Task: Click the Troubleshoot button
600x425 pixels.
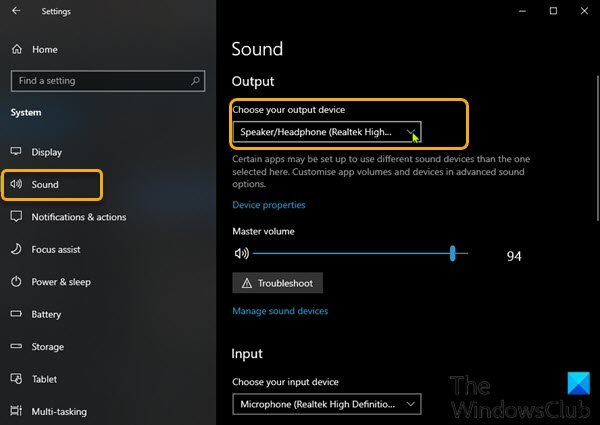Action: point(278,283)
